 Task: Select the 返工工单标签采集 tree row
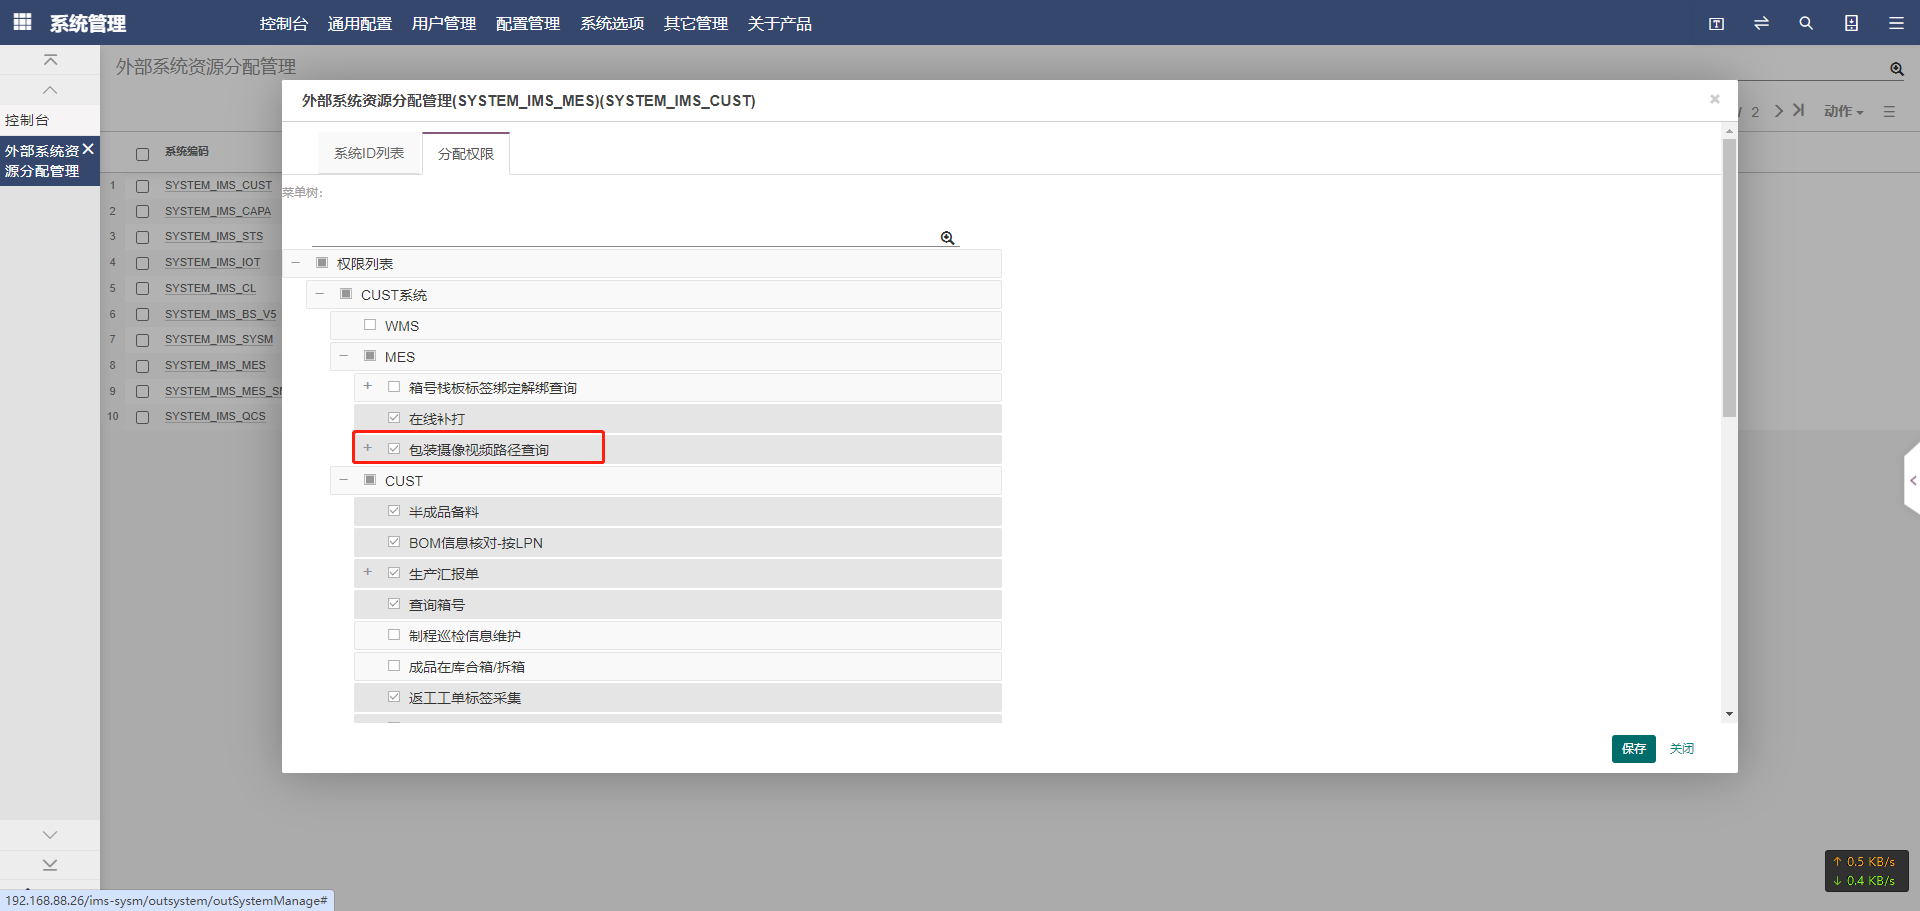tap(678, 697)
